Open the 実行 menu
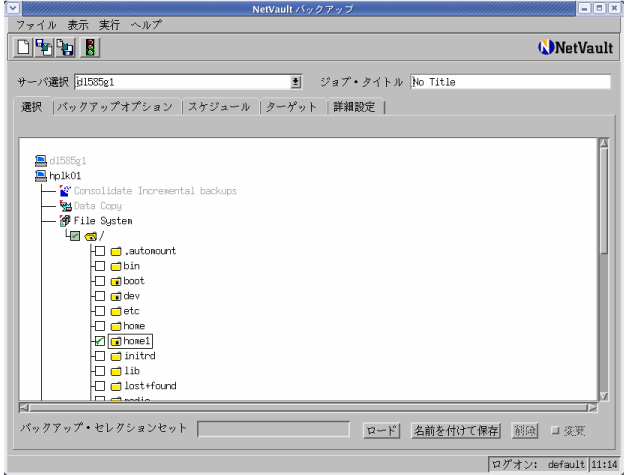The width and height of the screenshot is (625, 475). click(x=109, y=25)
